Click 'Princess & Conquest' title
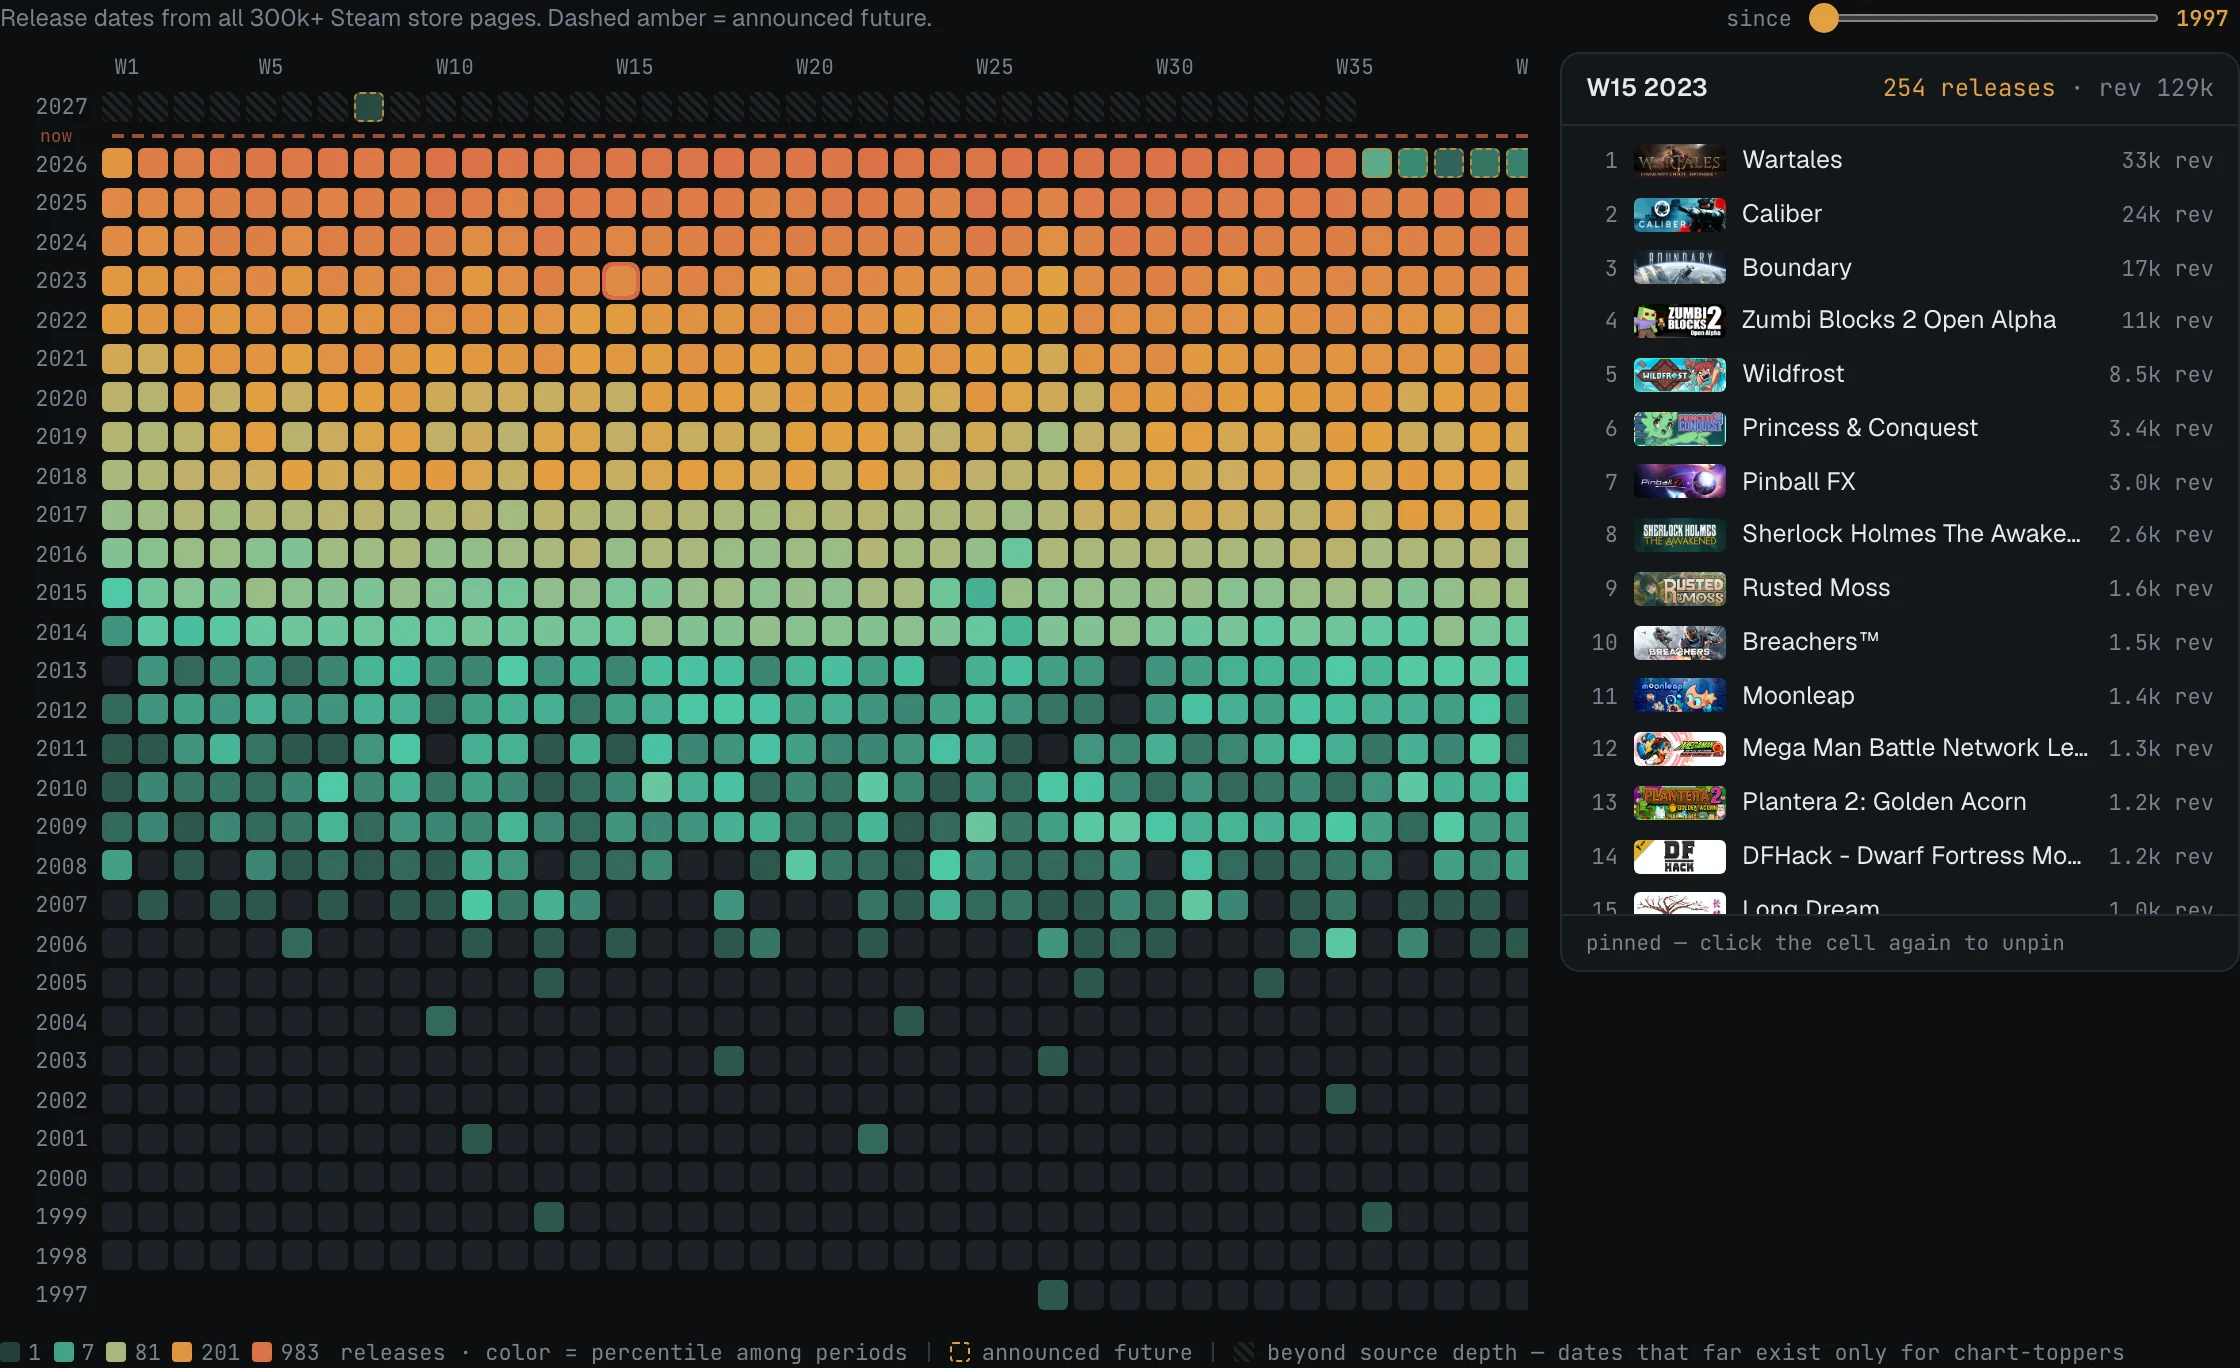 (1860, 428)
